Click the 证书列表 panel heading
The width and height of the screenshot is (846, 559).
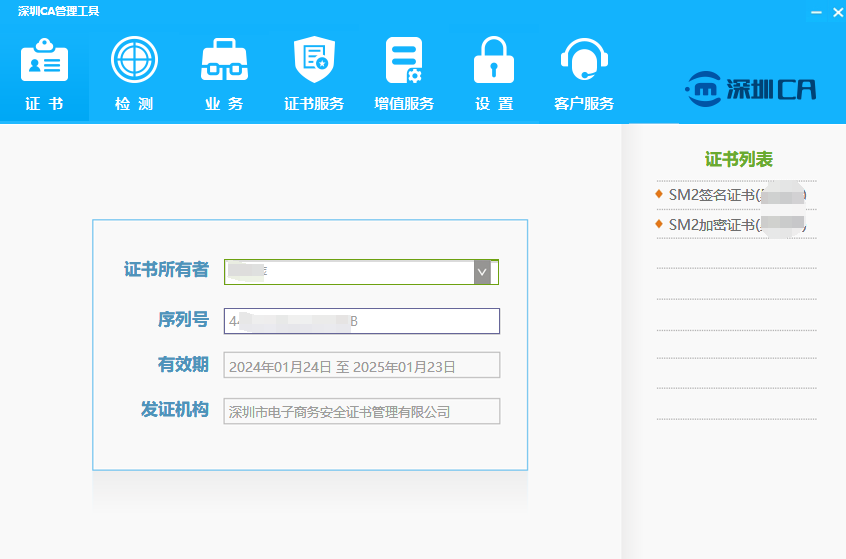[738, 160]
